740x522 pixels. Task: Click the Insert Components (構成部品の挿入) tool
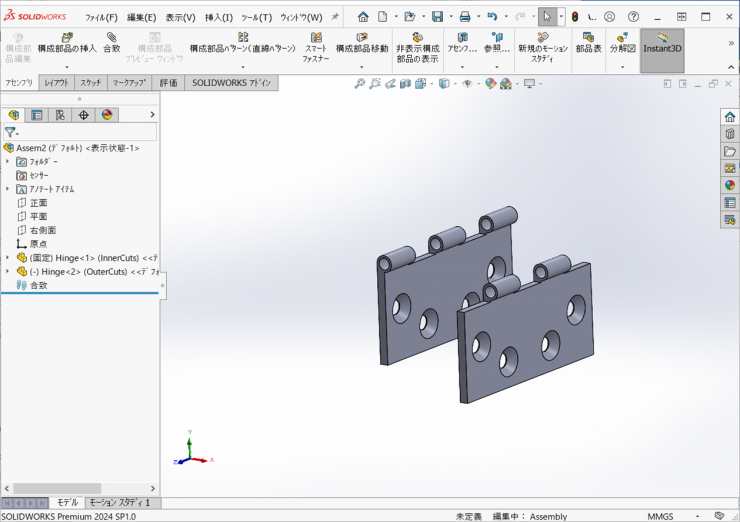tap(67, 42)
